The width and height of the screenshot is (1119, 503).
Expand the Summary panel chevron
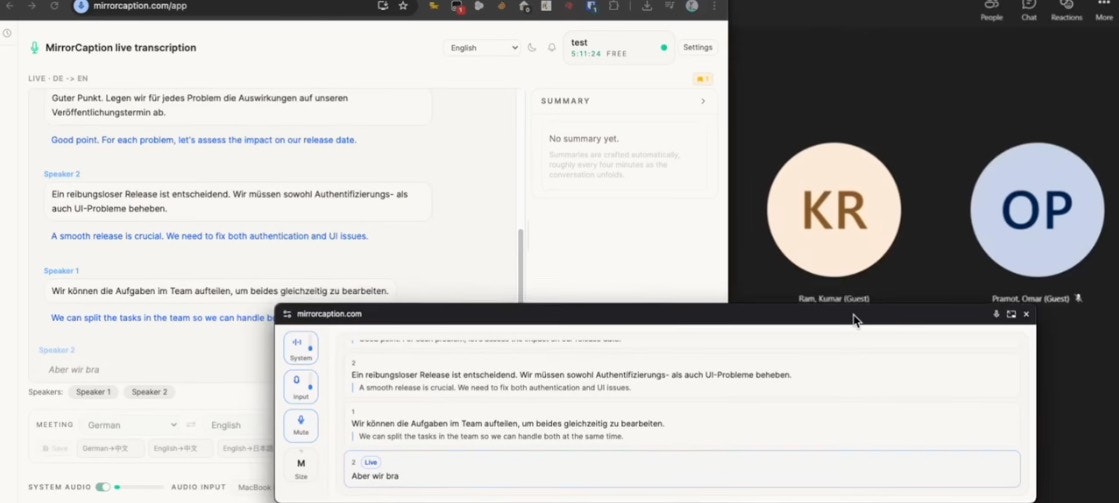(703, 101)
